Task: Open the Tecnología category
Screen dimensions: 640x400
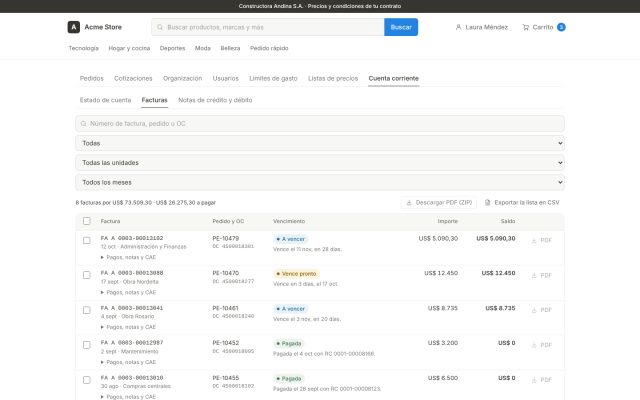Action: pos(83,48)
